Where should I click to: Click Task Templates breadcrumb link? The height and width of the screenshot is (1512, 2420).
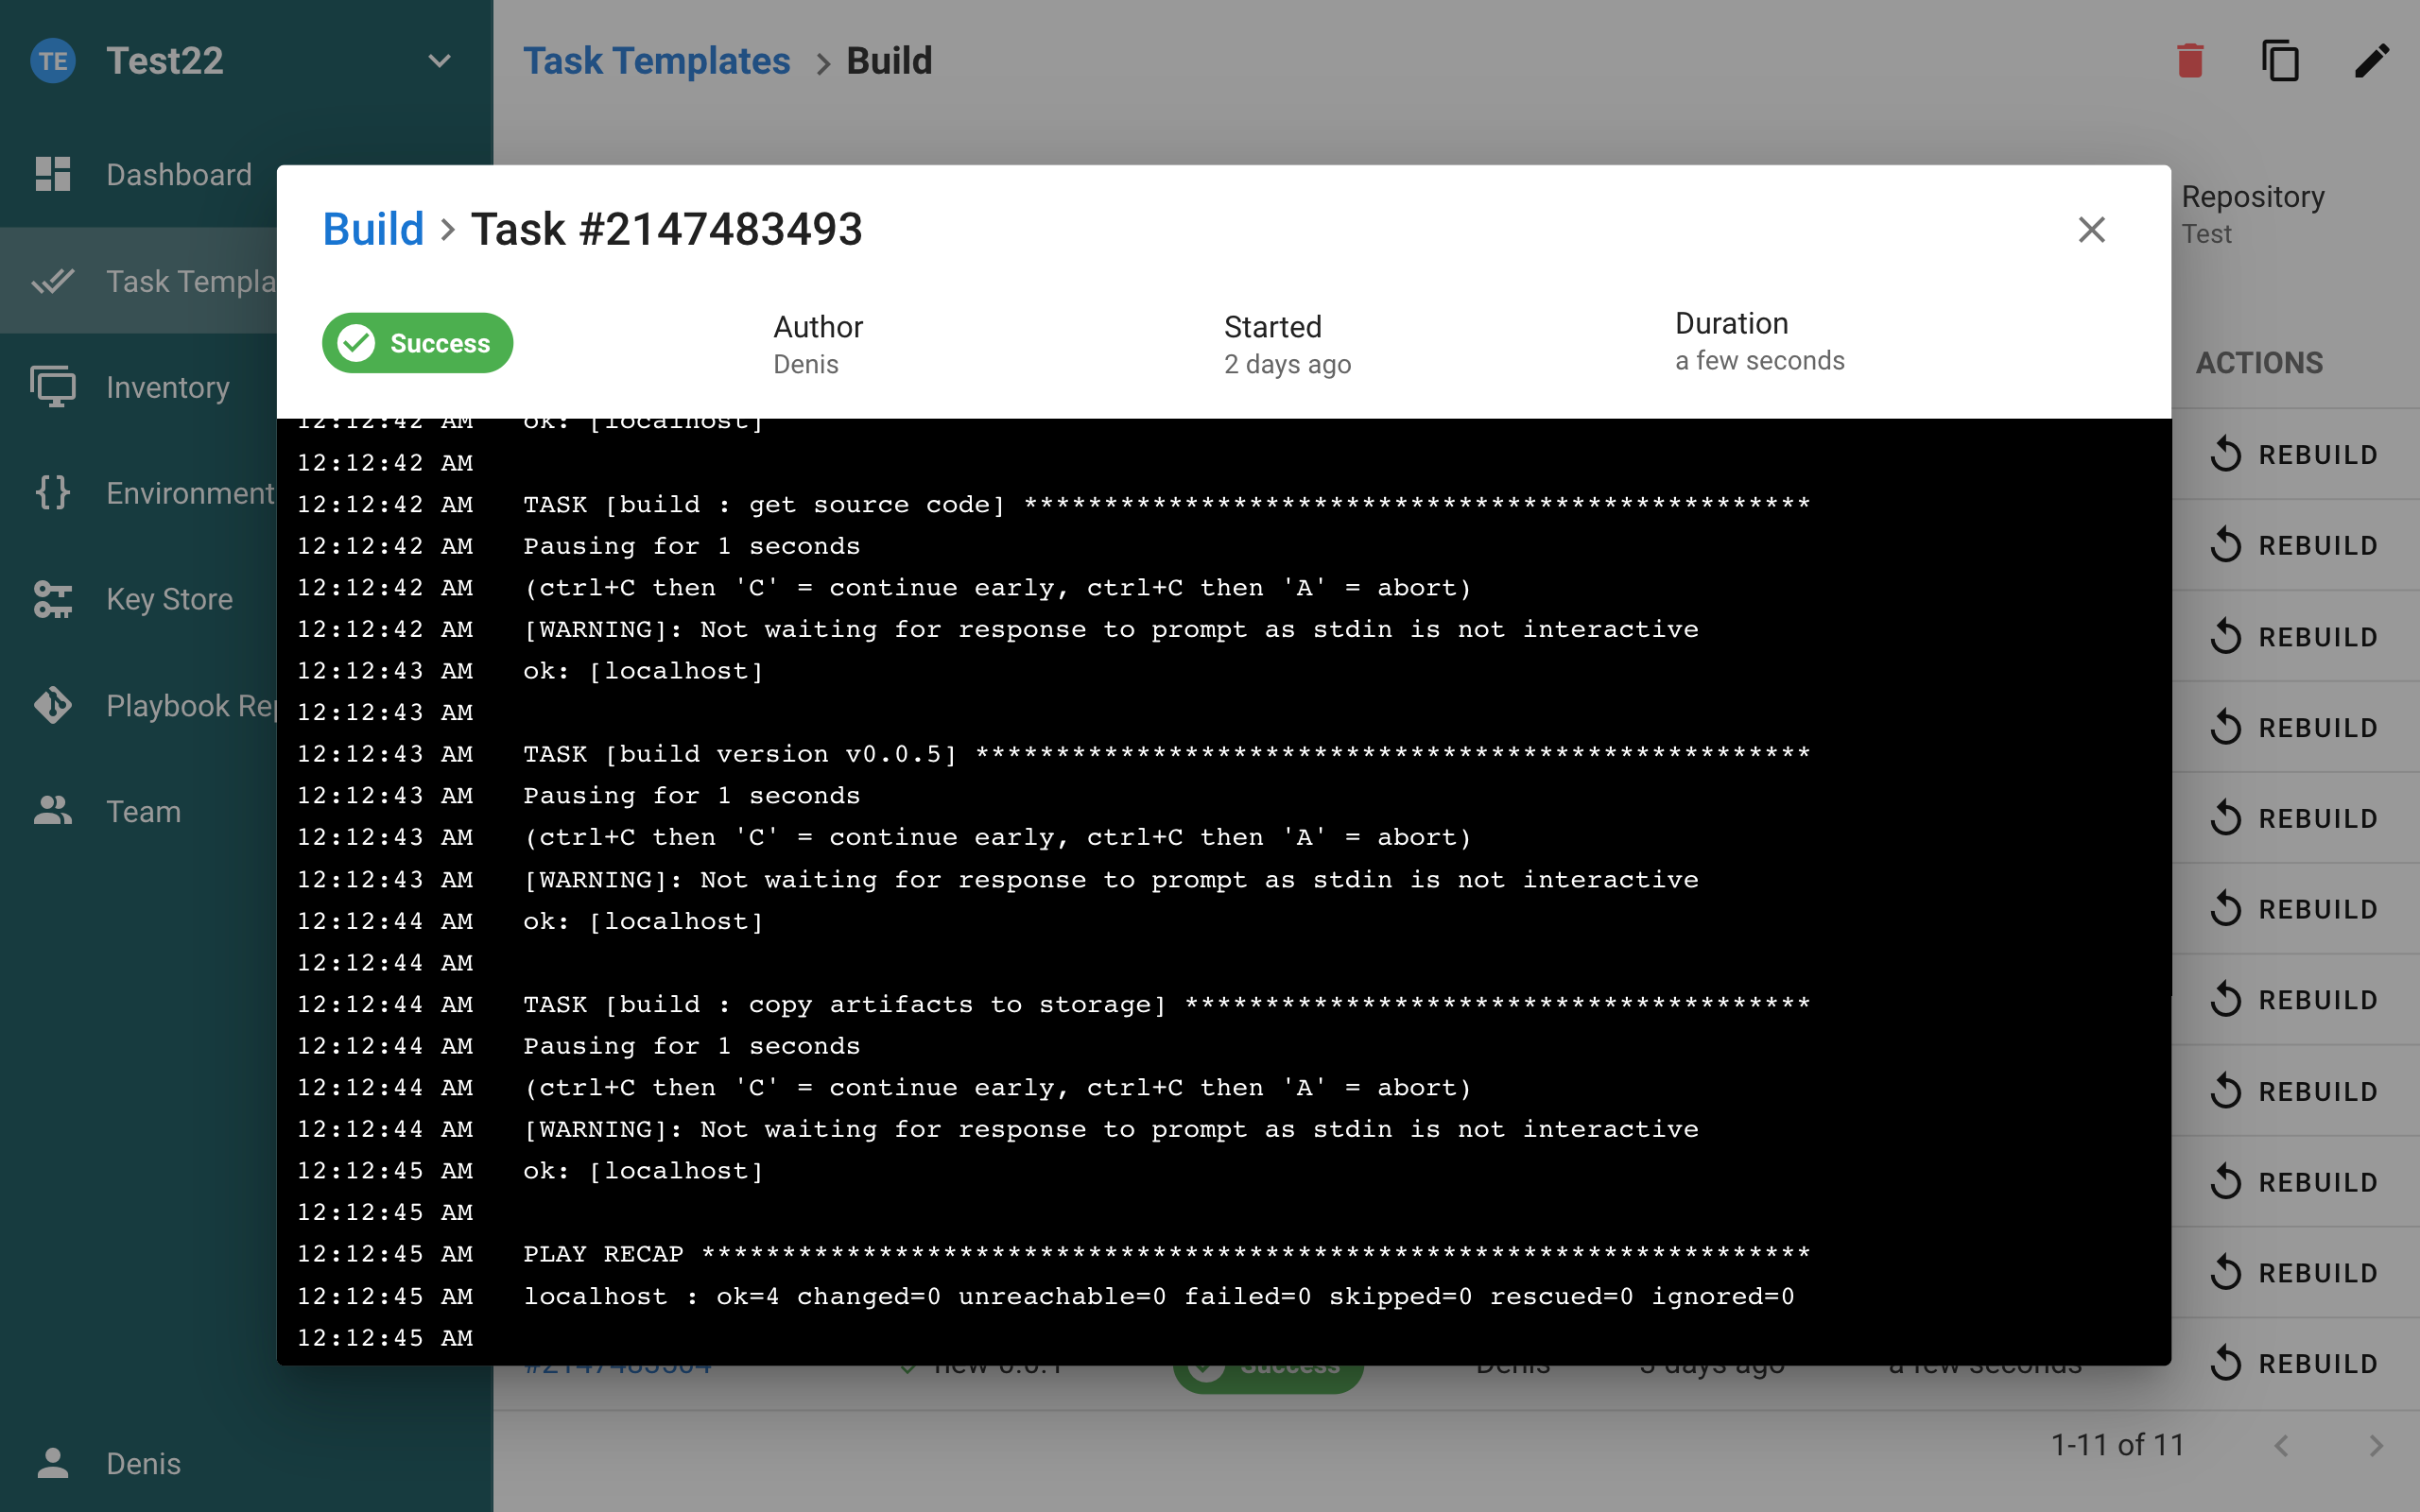coord(656,61)
